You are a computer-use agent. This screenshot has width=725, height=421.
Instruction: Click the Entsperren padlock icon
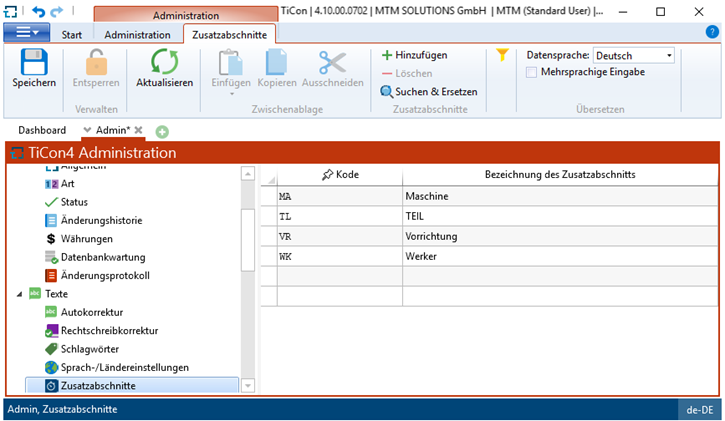pos(96,61)
